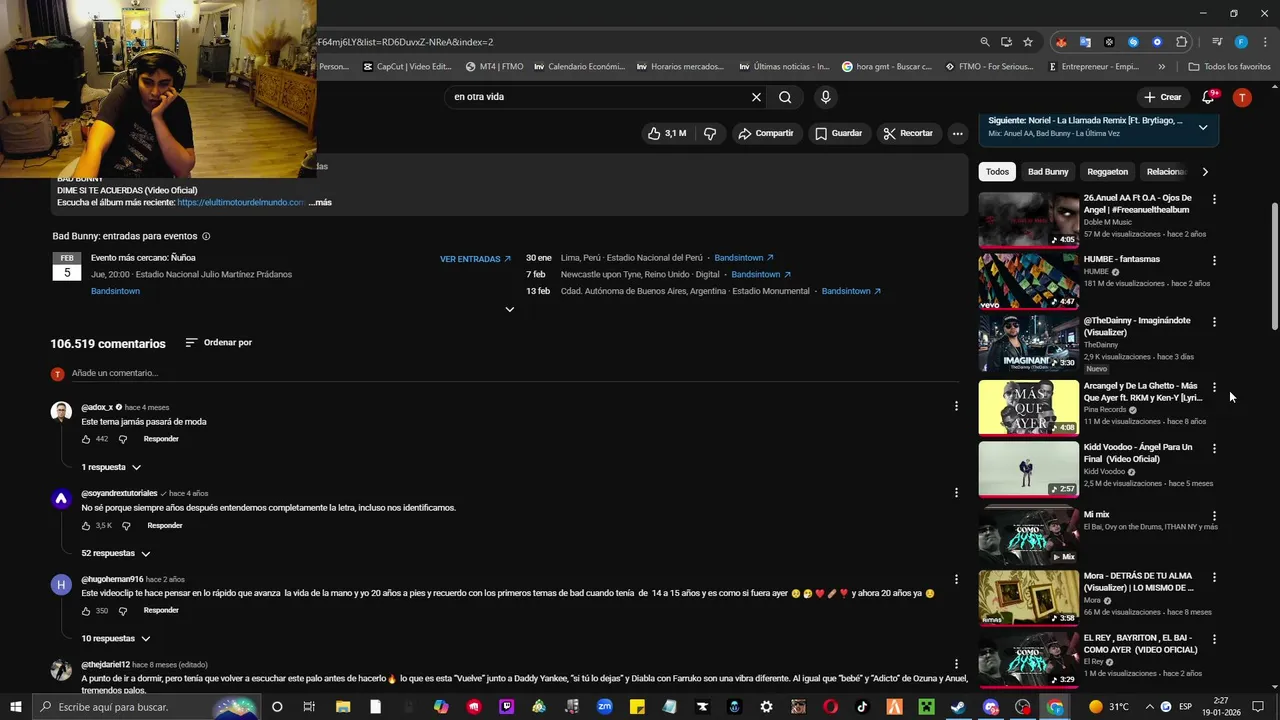
Task: Open options menu for Imaginándote Visualizer video
Action: [x=1215, y=322]
